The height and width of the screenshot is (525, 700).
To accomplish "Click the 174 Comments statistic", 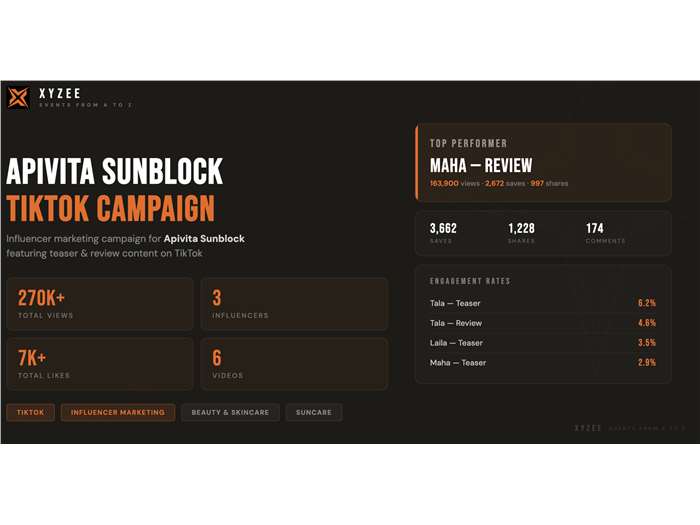I will click(x=604, y=233).
